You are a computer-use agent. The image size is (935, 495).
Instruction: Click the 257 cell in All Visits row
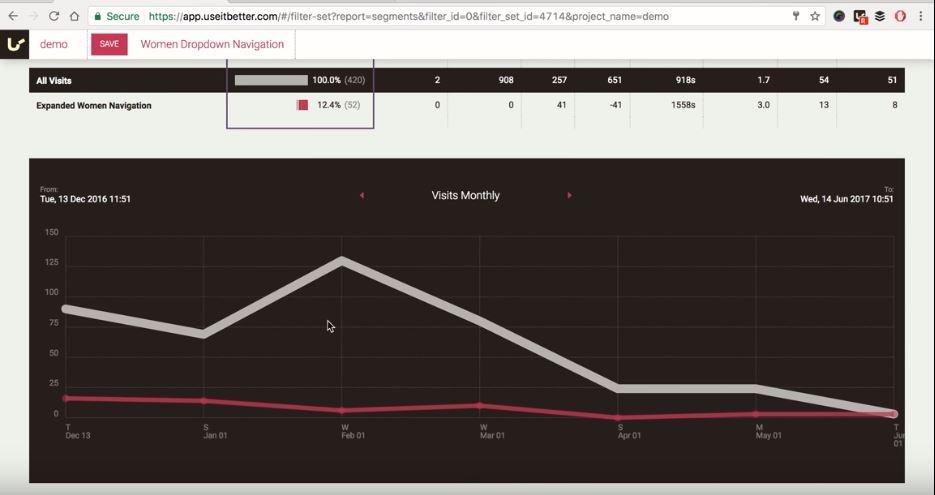point(559,80)
